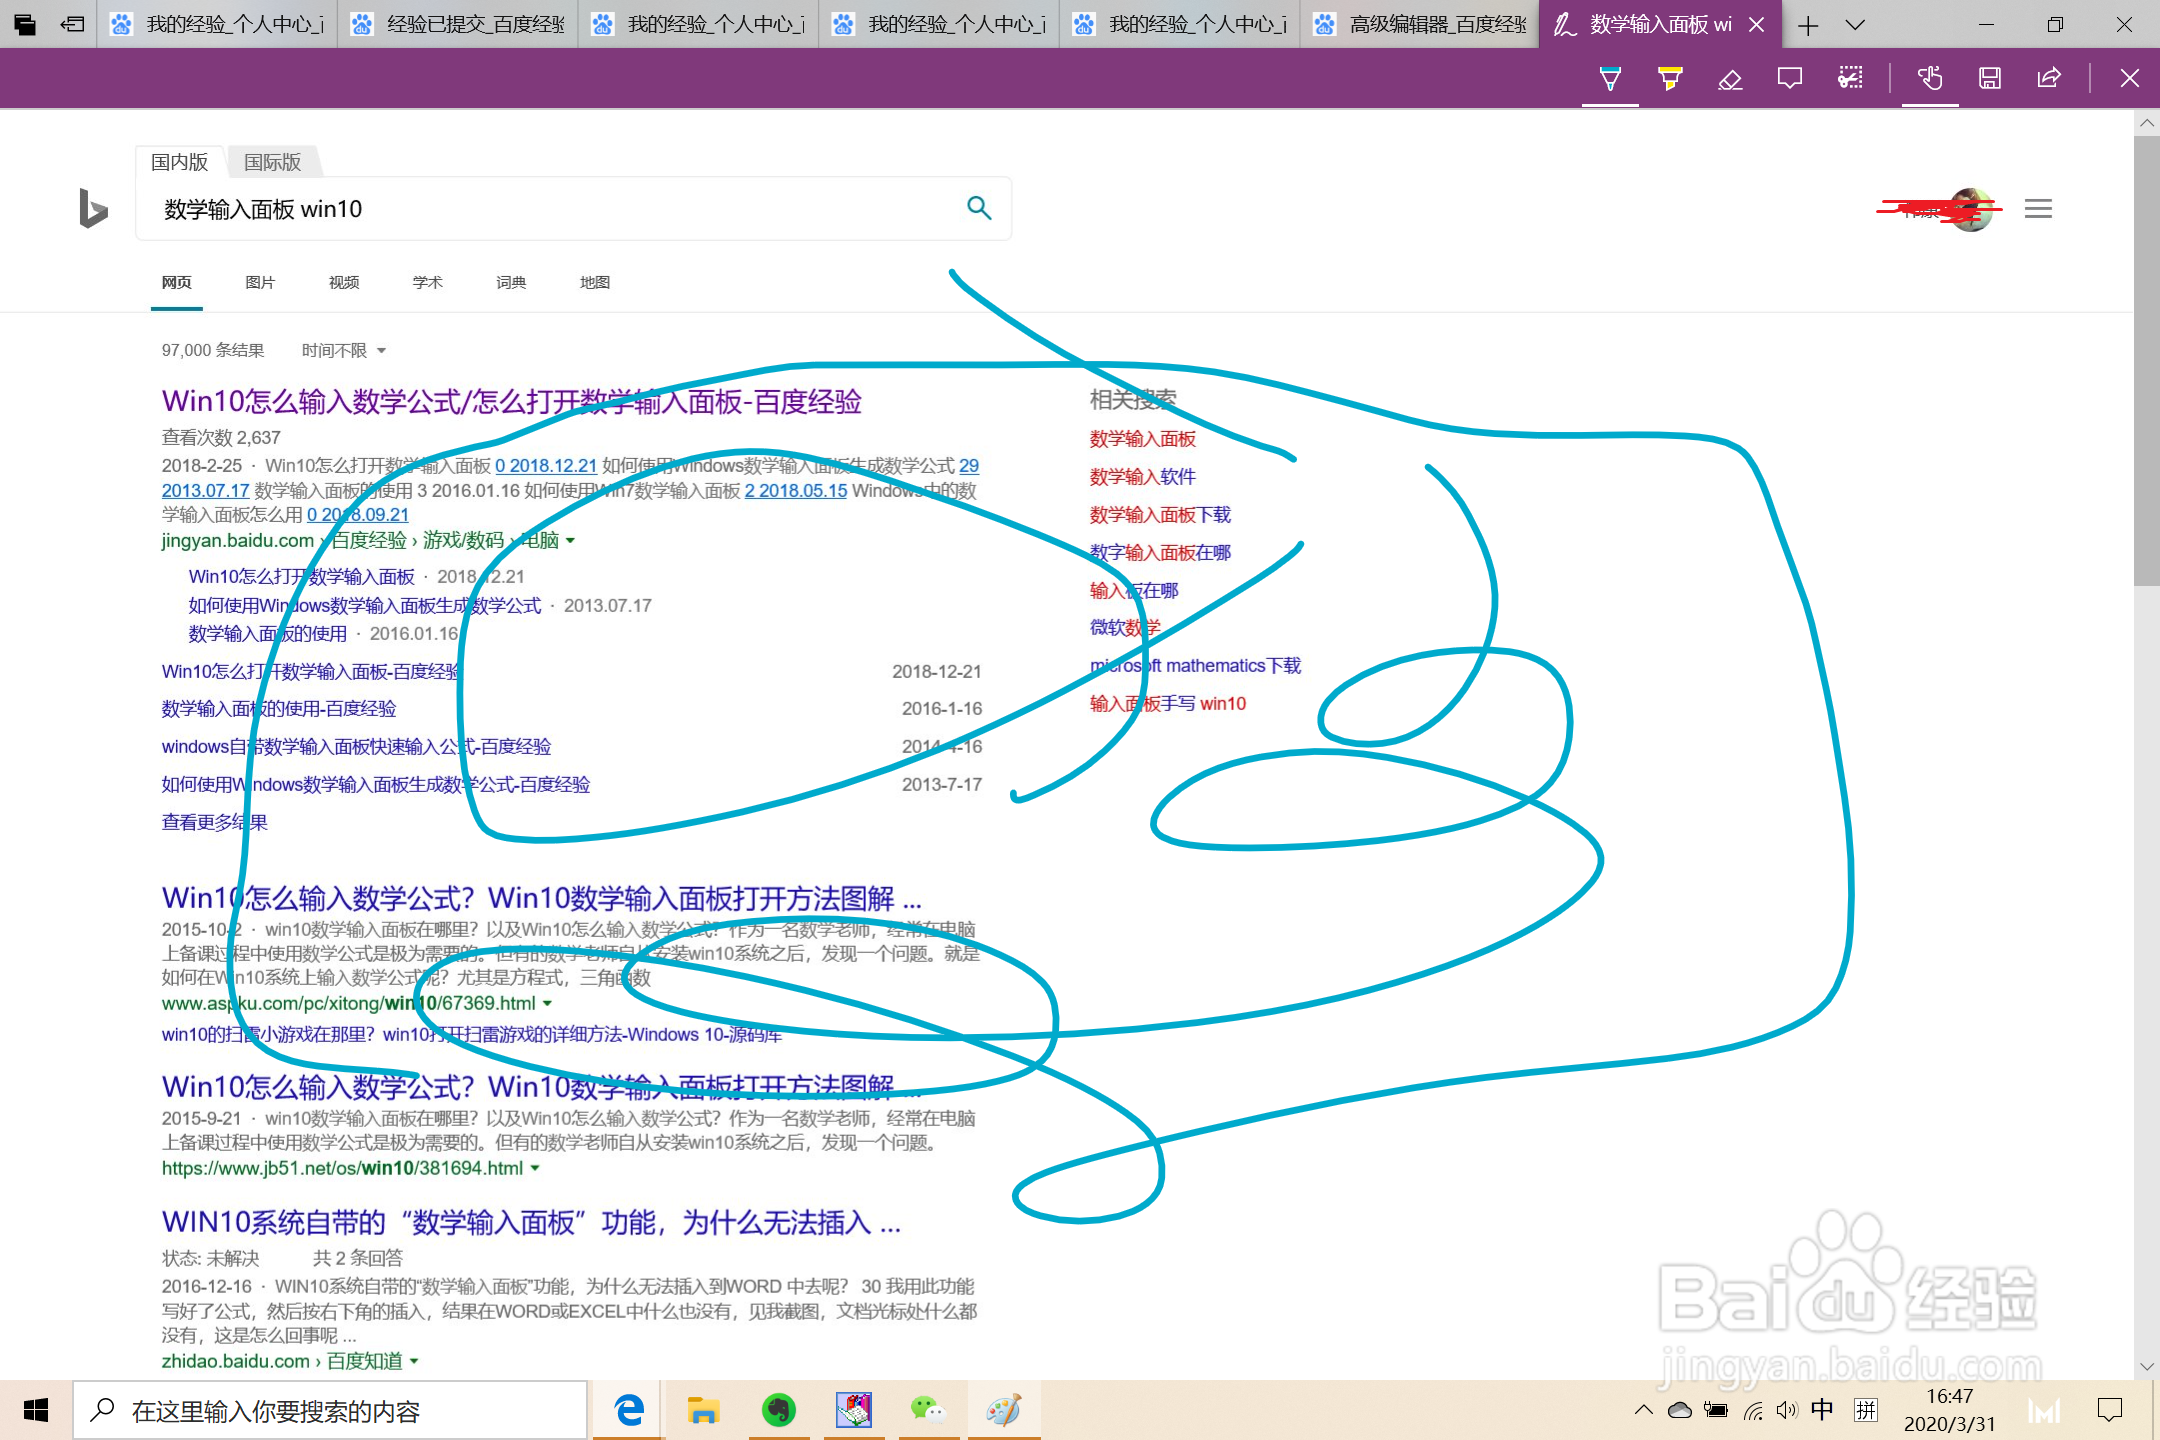Share the web note
Viewport: 2160px width, 1440px height.
(x=2049, y=79)
